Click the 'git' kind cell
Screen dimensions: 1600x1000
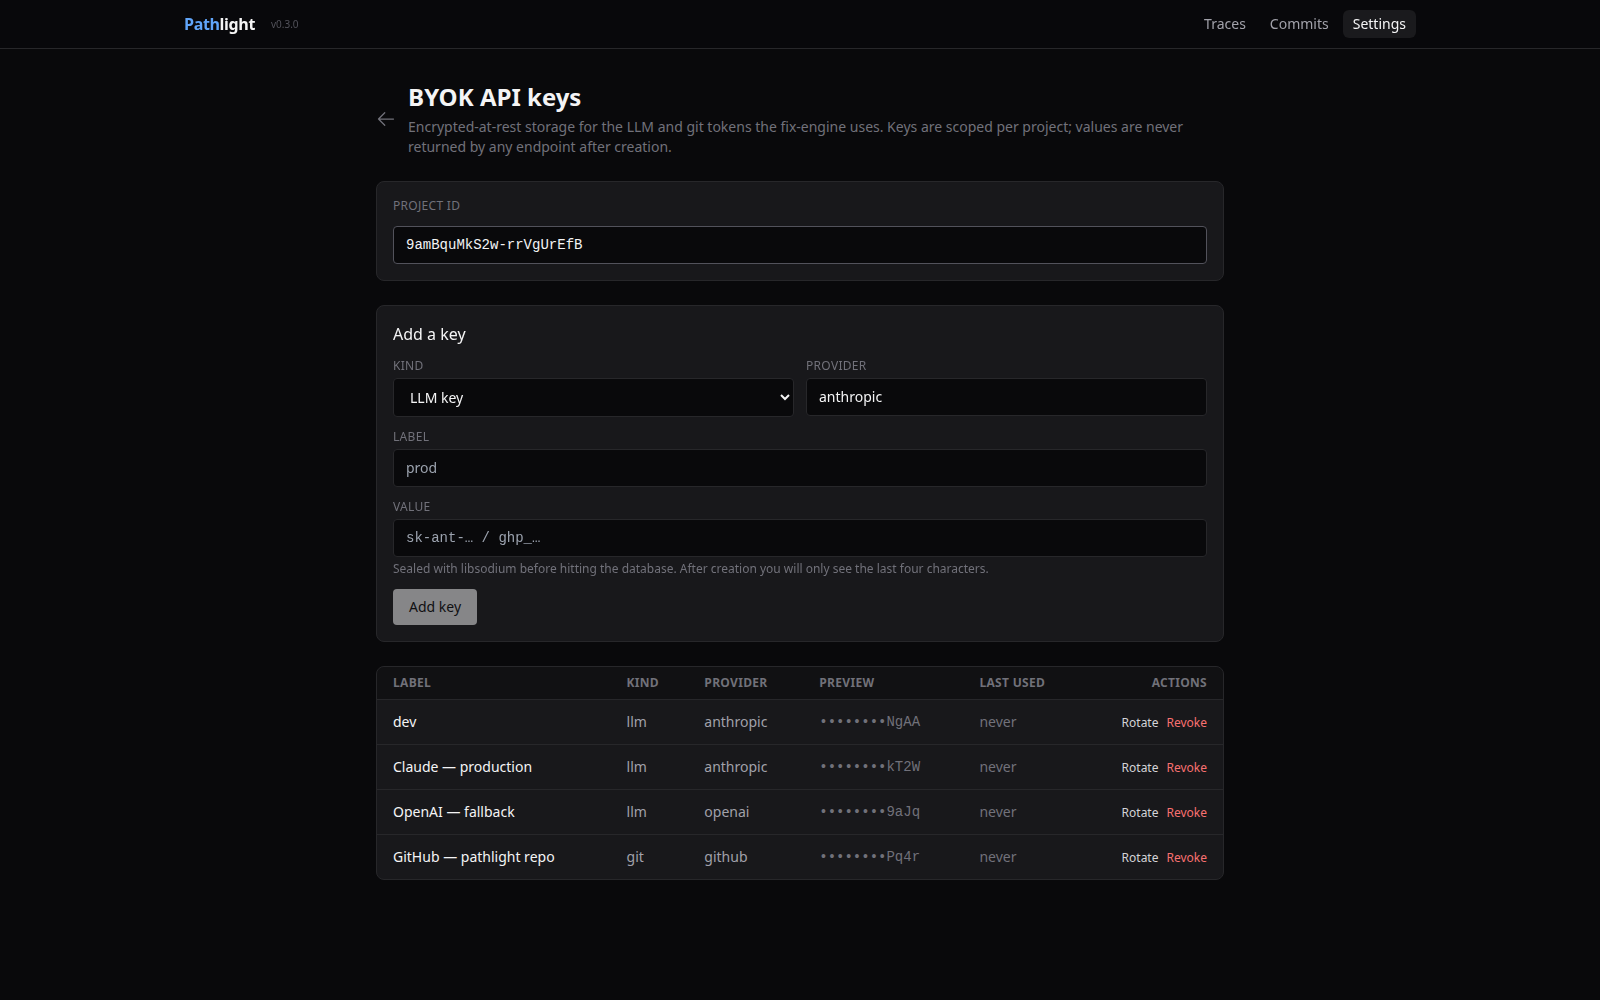pyautogui.click(x=635, y=857)
